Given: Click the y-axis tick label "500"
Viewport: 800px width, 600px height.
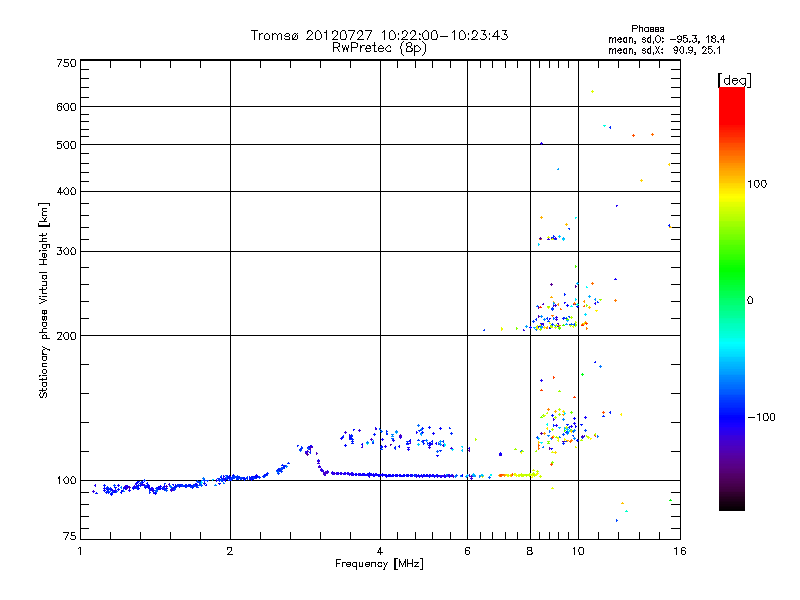Looking at the screenshot, I should [x=66, y=145].
